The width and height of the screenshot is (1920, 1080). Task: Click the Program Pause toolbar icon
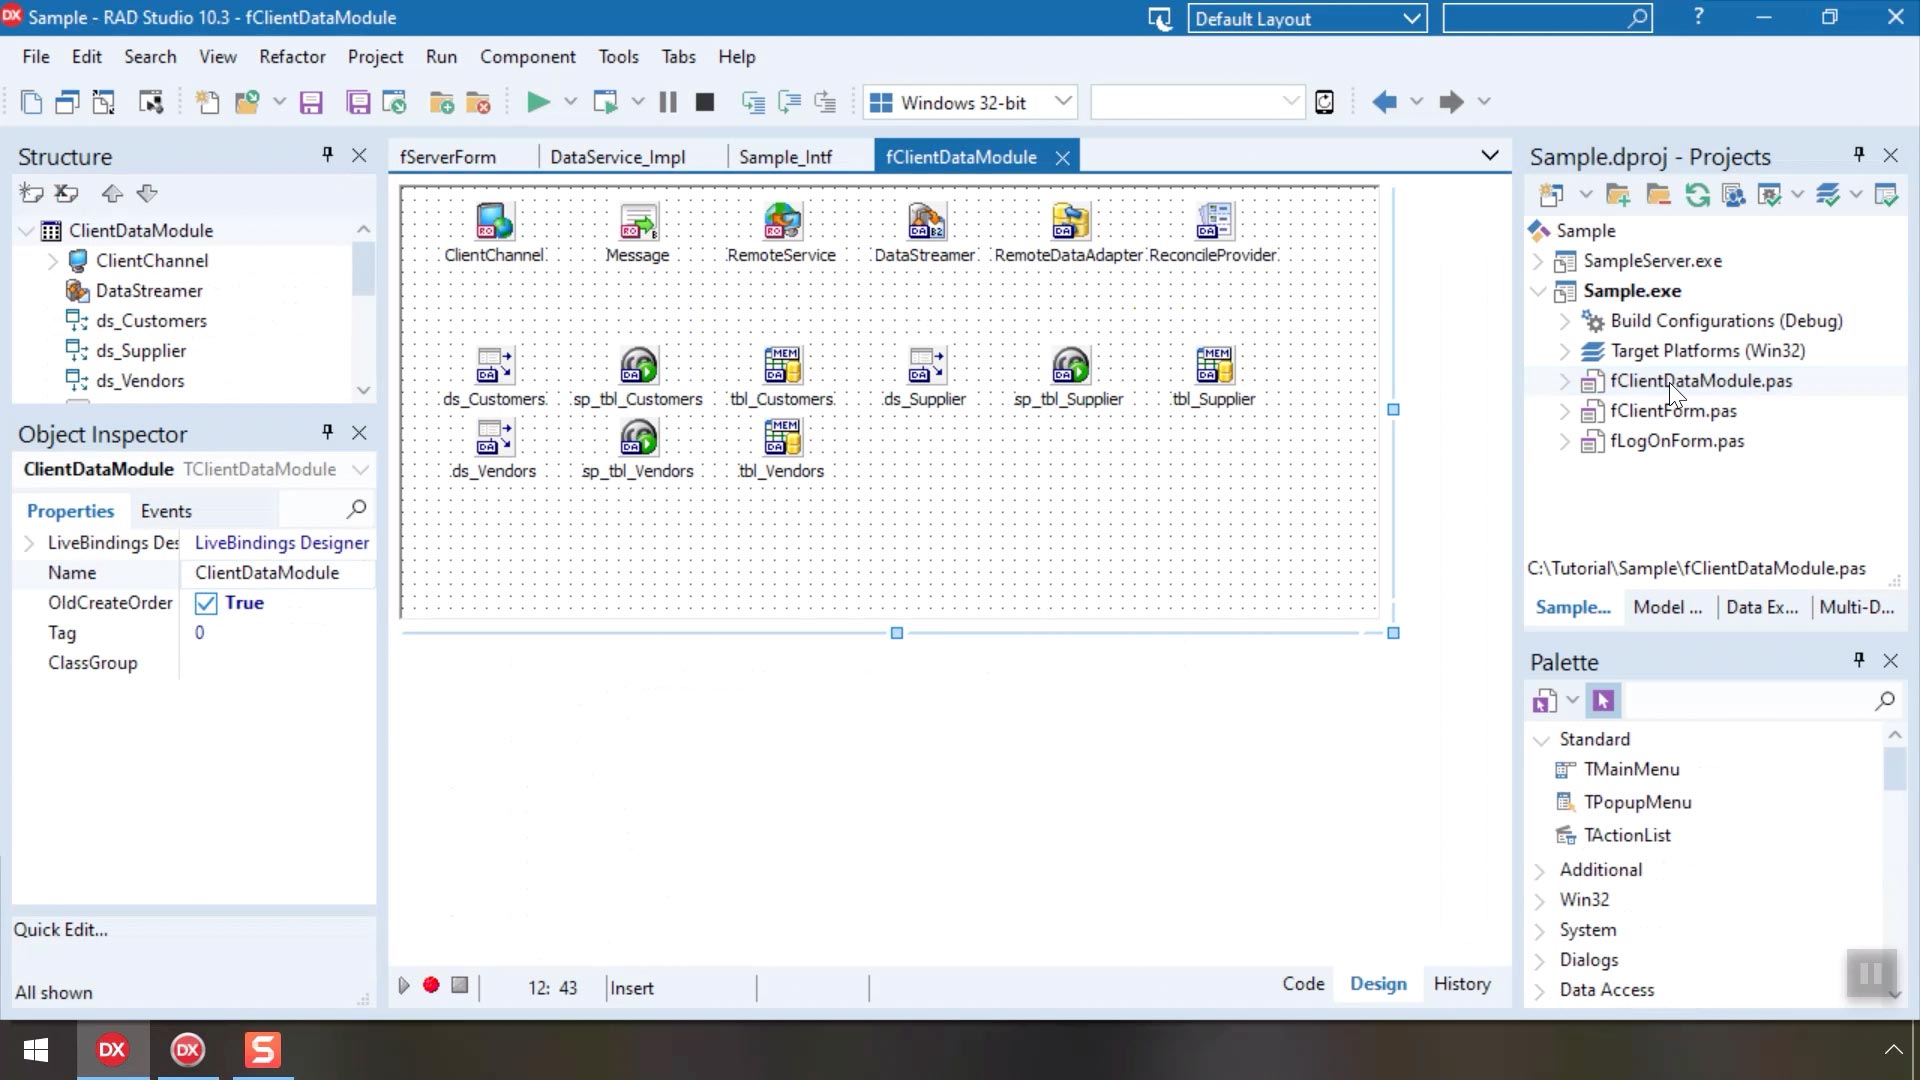click(668, 102)
